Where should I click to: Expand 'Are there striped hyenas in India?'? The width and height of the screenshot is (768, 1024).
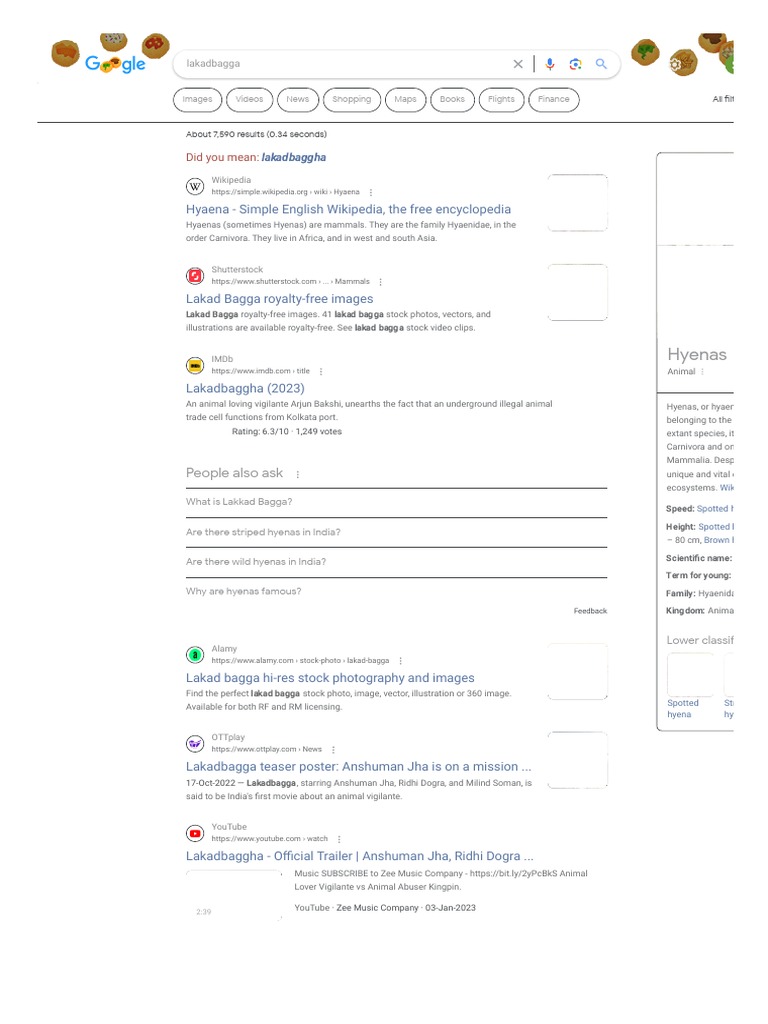pyautogui.click(x=396, y=532)
